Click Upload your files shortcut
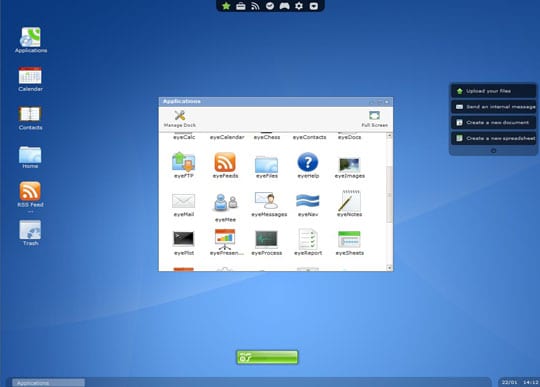The height and width of the screenshot is (387, 540). click(x=494, y=91)
